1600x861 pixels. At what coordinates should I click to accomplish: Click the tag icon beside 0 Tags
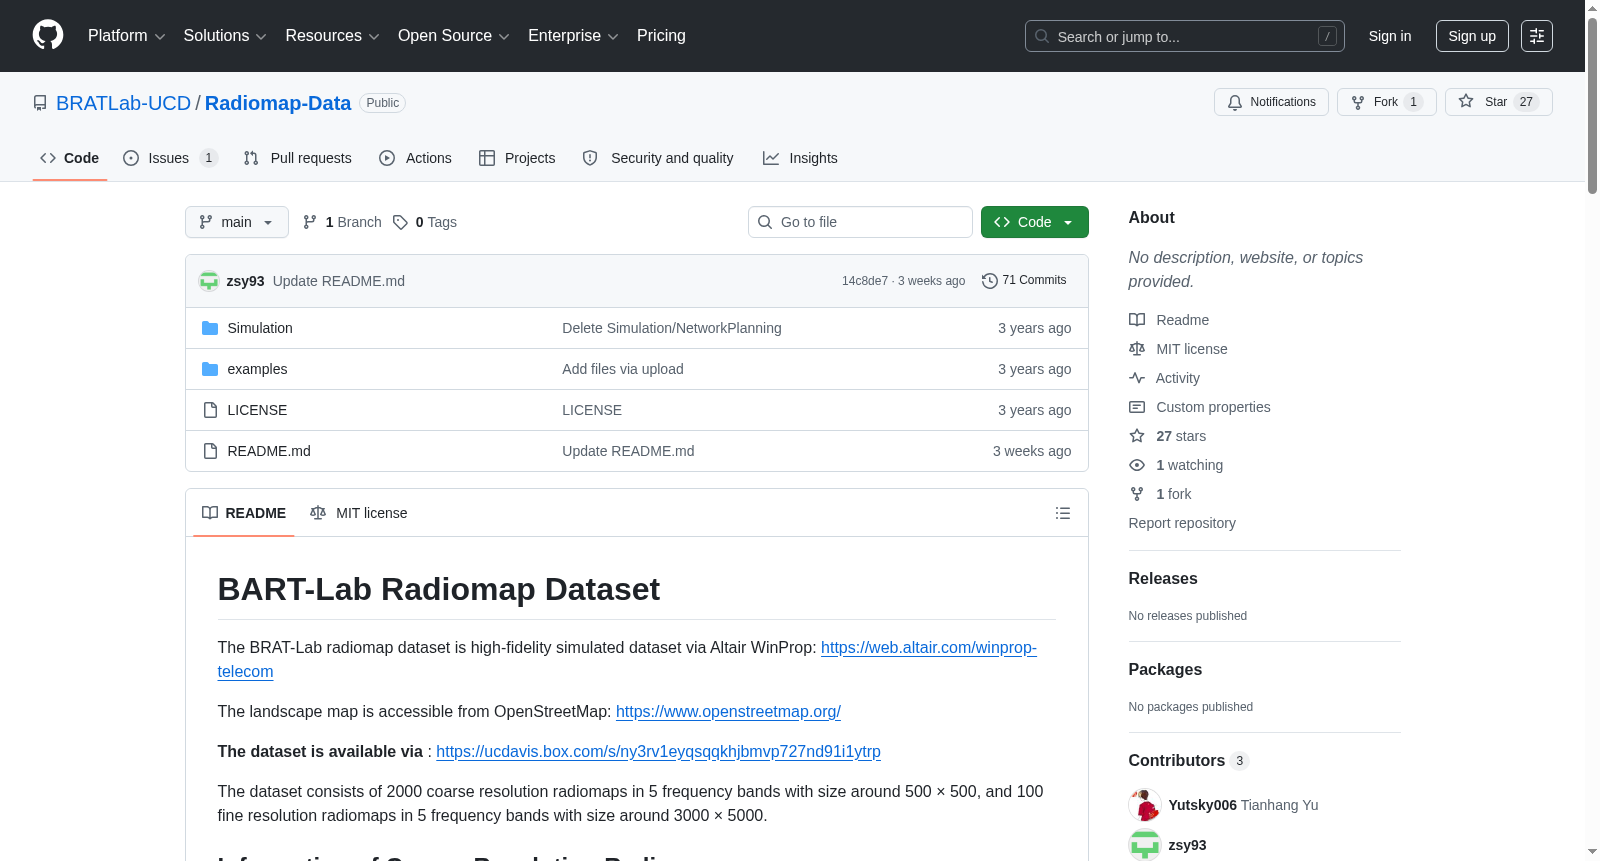coord(400,222)
